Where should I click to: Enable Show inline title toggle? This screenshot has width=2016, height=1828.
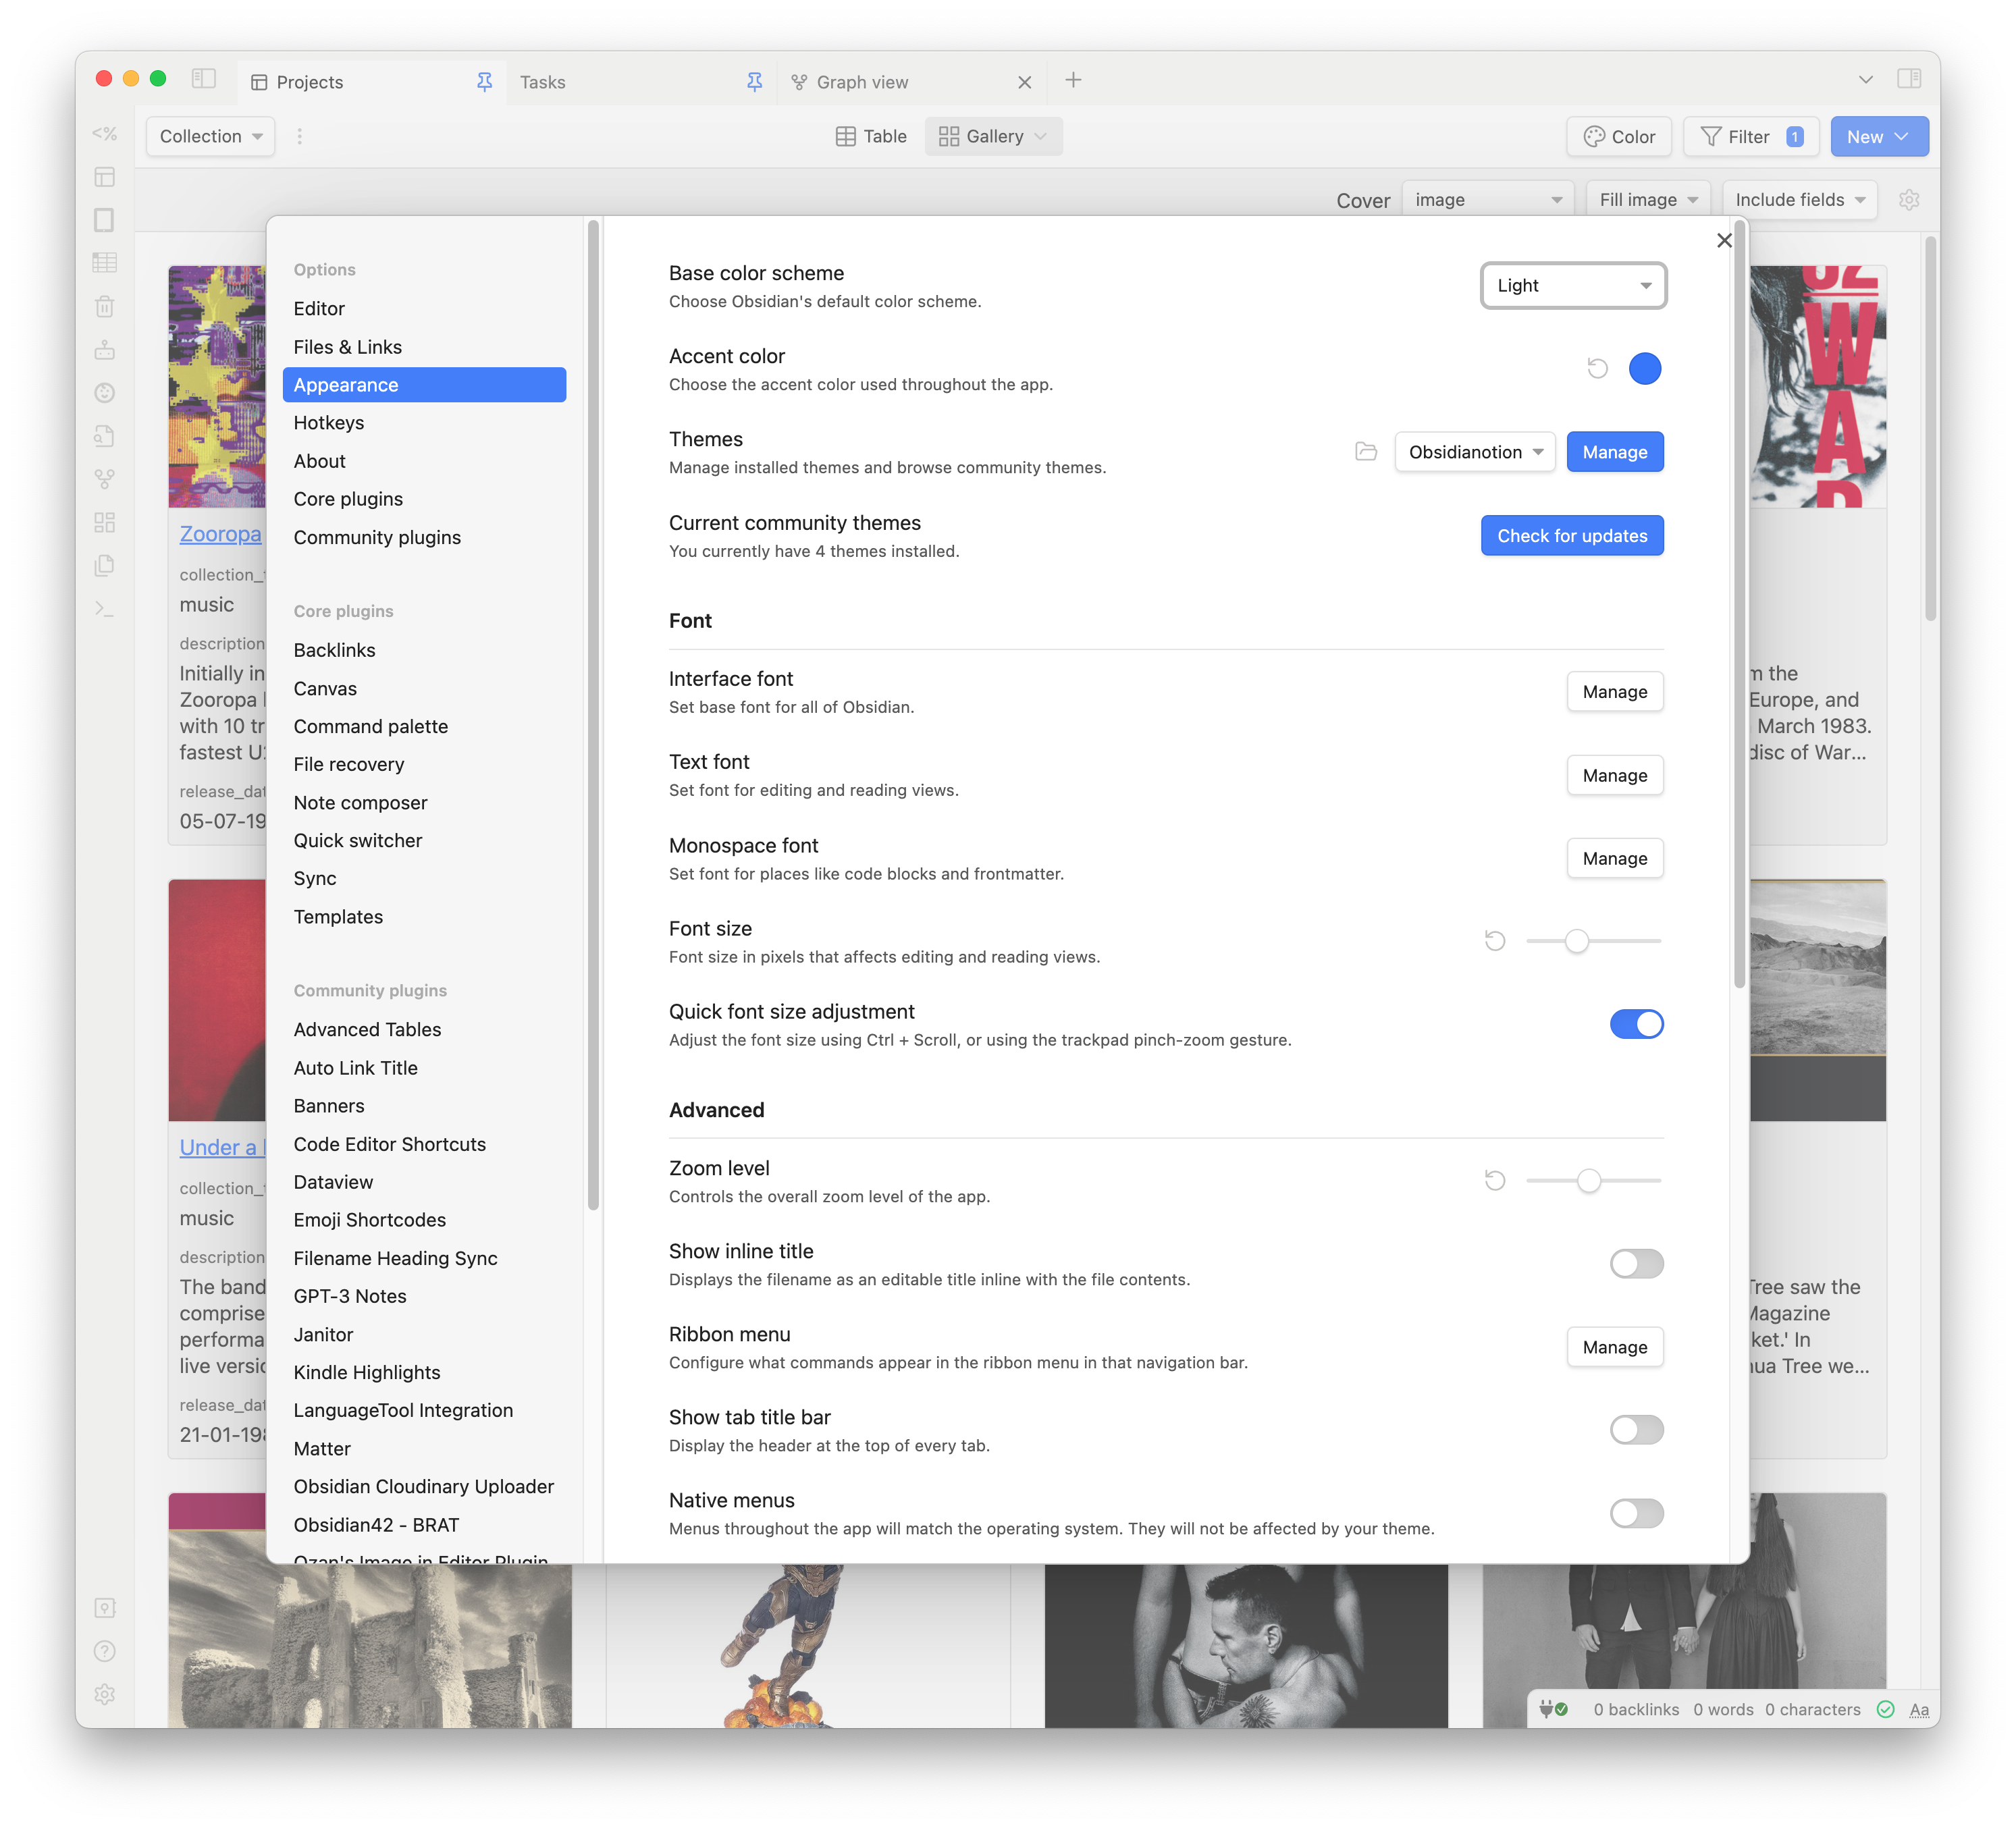pyautogui.click(x=1636, y=1264)
